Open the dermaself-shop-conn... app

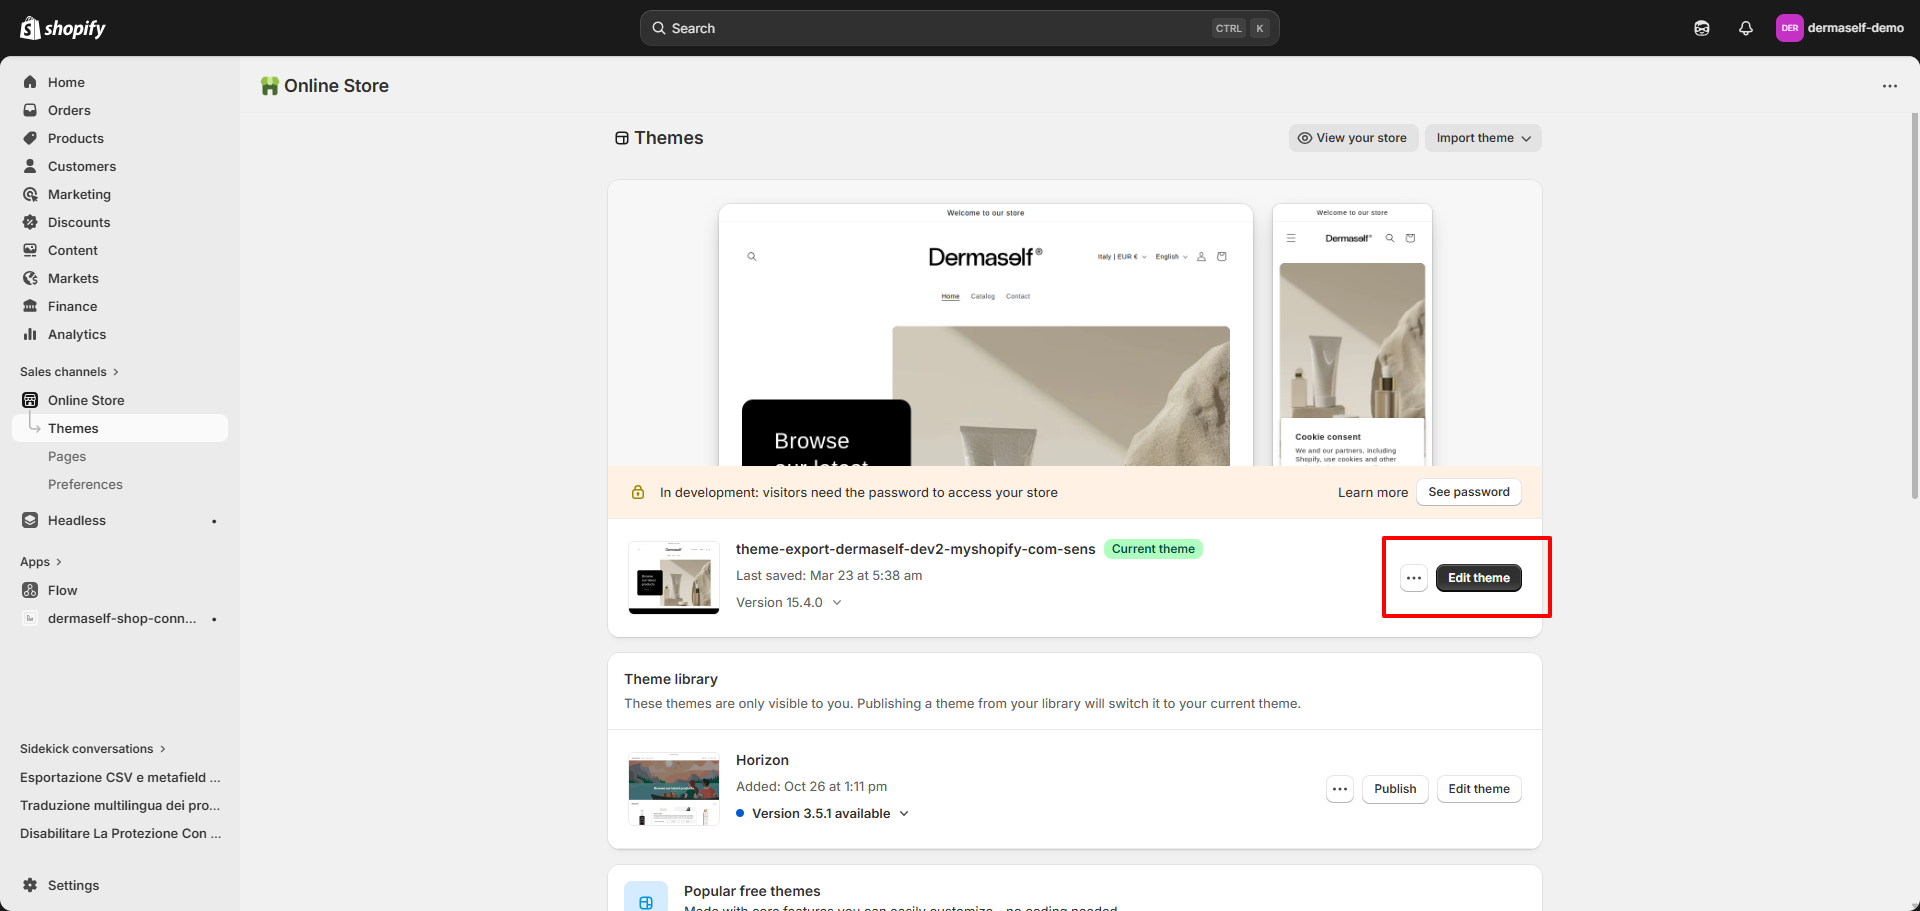tap(120, 618)
